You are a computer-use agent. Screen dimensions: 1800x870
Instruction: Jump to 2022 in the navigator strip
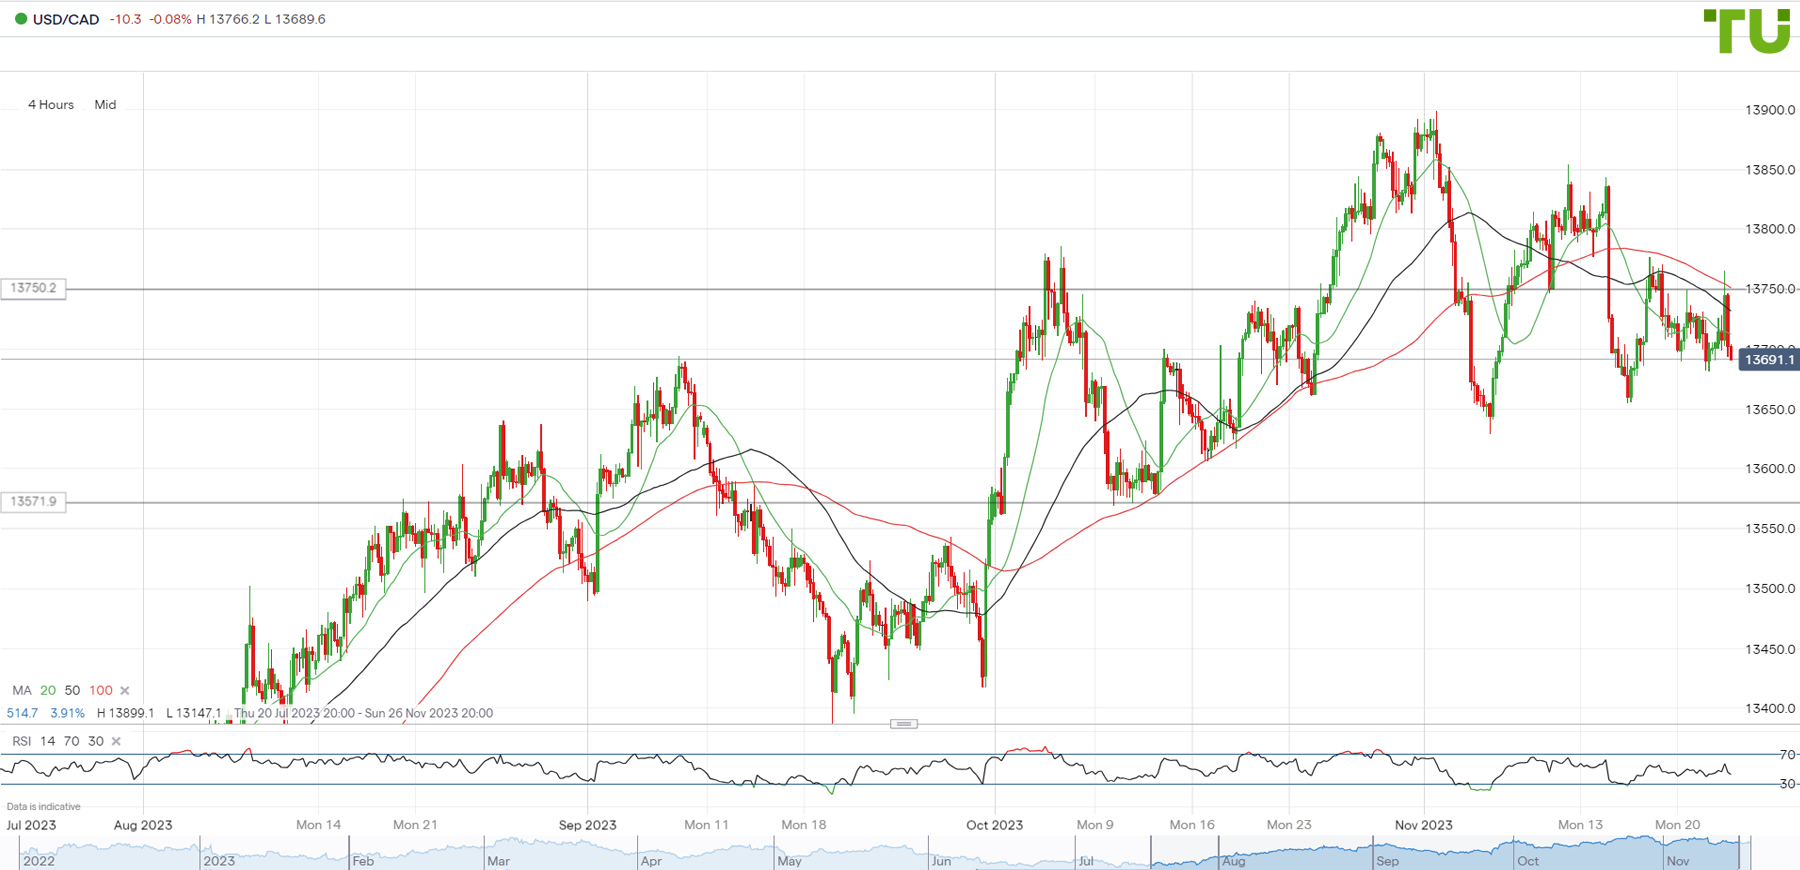(x=39, y=860)
